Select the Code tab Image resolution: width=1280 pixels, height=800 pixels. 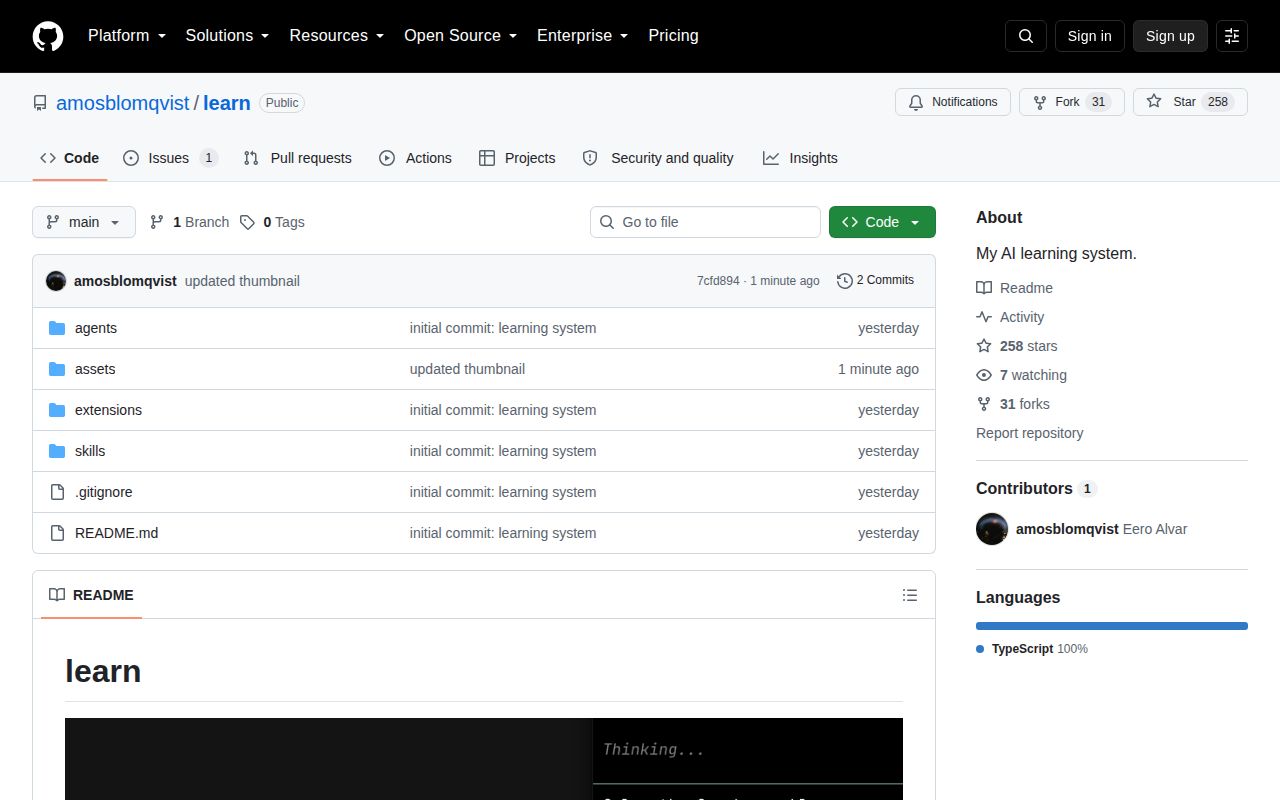pos(69,158)
